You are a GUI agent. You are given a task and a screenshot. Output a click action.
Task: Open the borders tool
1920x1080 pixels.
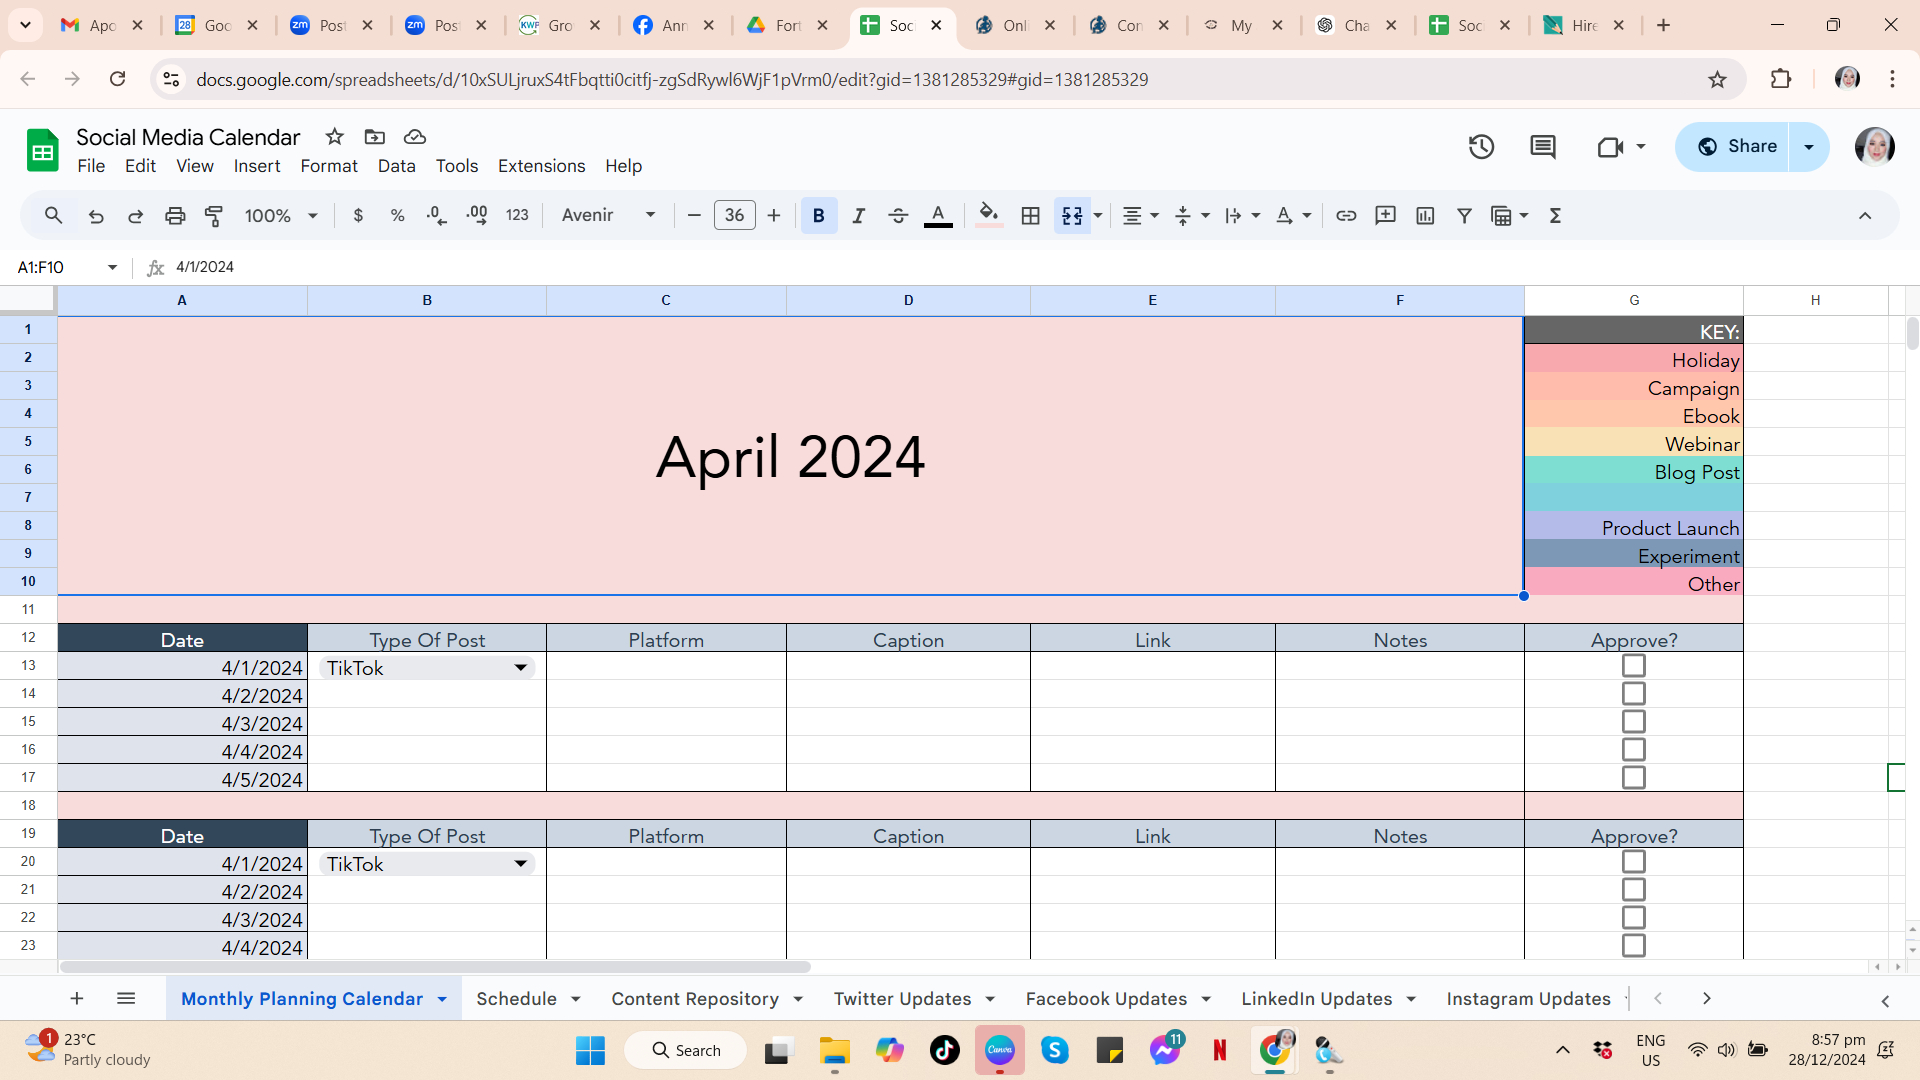tap(1030, 215)
